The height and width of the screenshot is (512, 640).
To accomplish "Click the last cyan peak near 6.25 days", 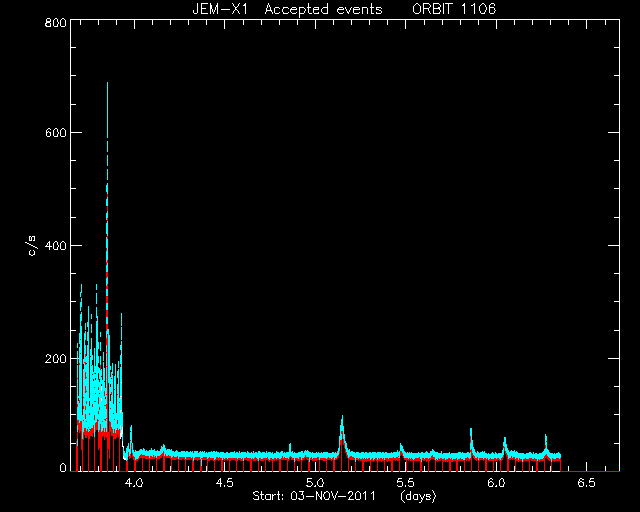I will (546, 438).
